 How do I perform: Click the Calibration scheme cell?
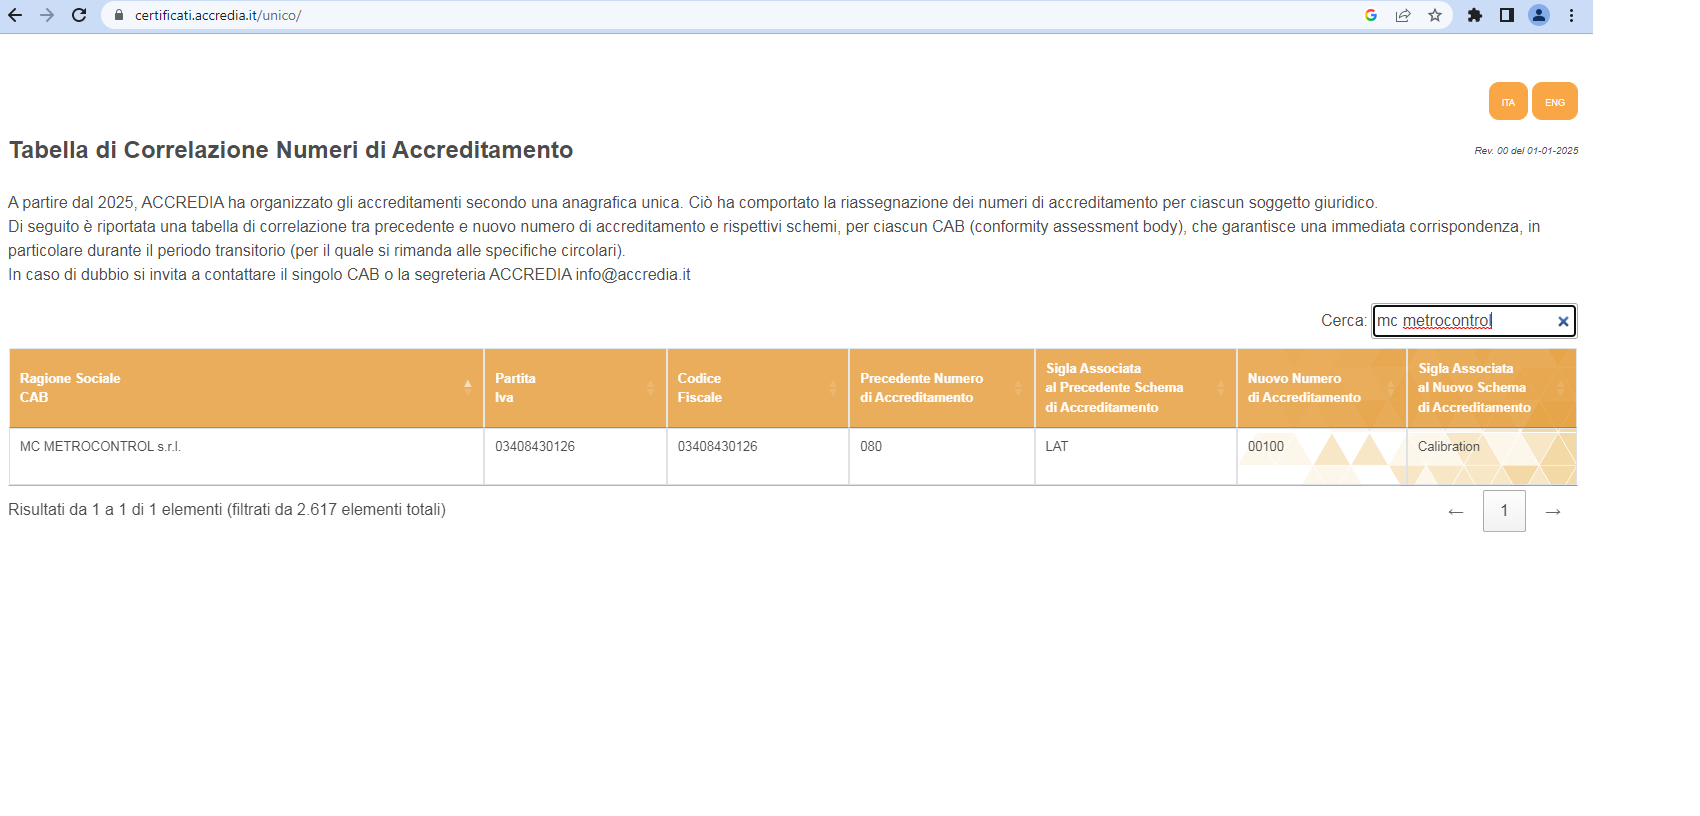(1492, 457)
